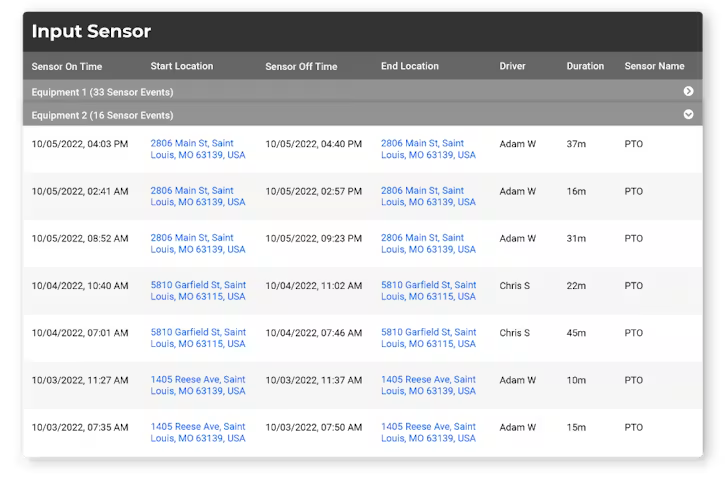Select sensor off time 10/05/2022, 02:57 PM

point(313,191)
